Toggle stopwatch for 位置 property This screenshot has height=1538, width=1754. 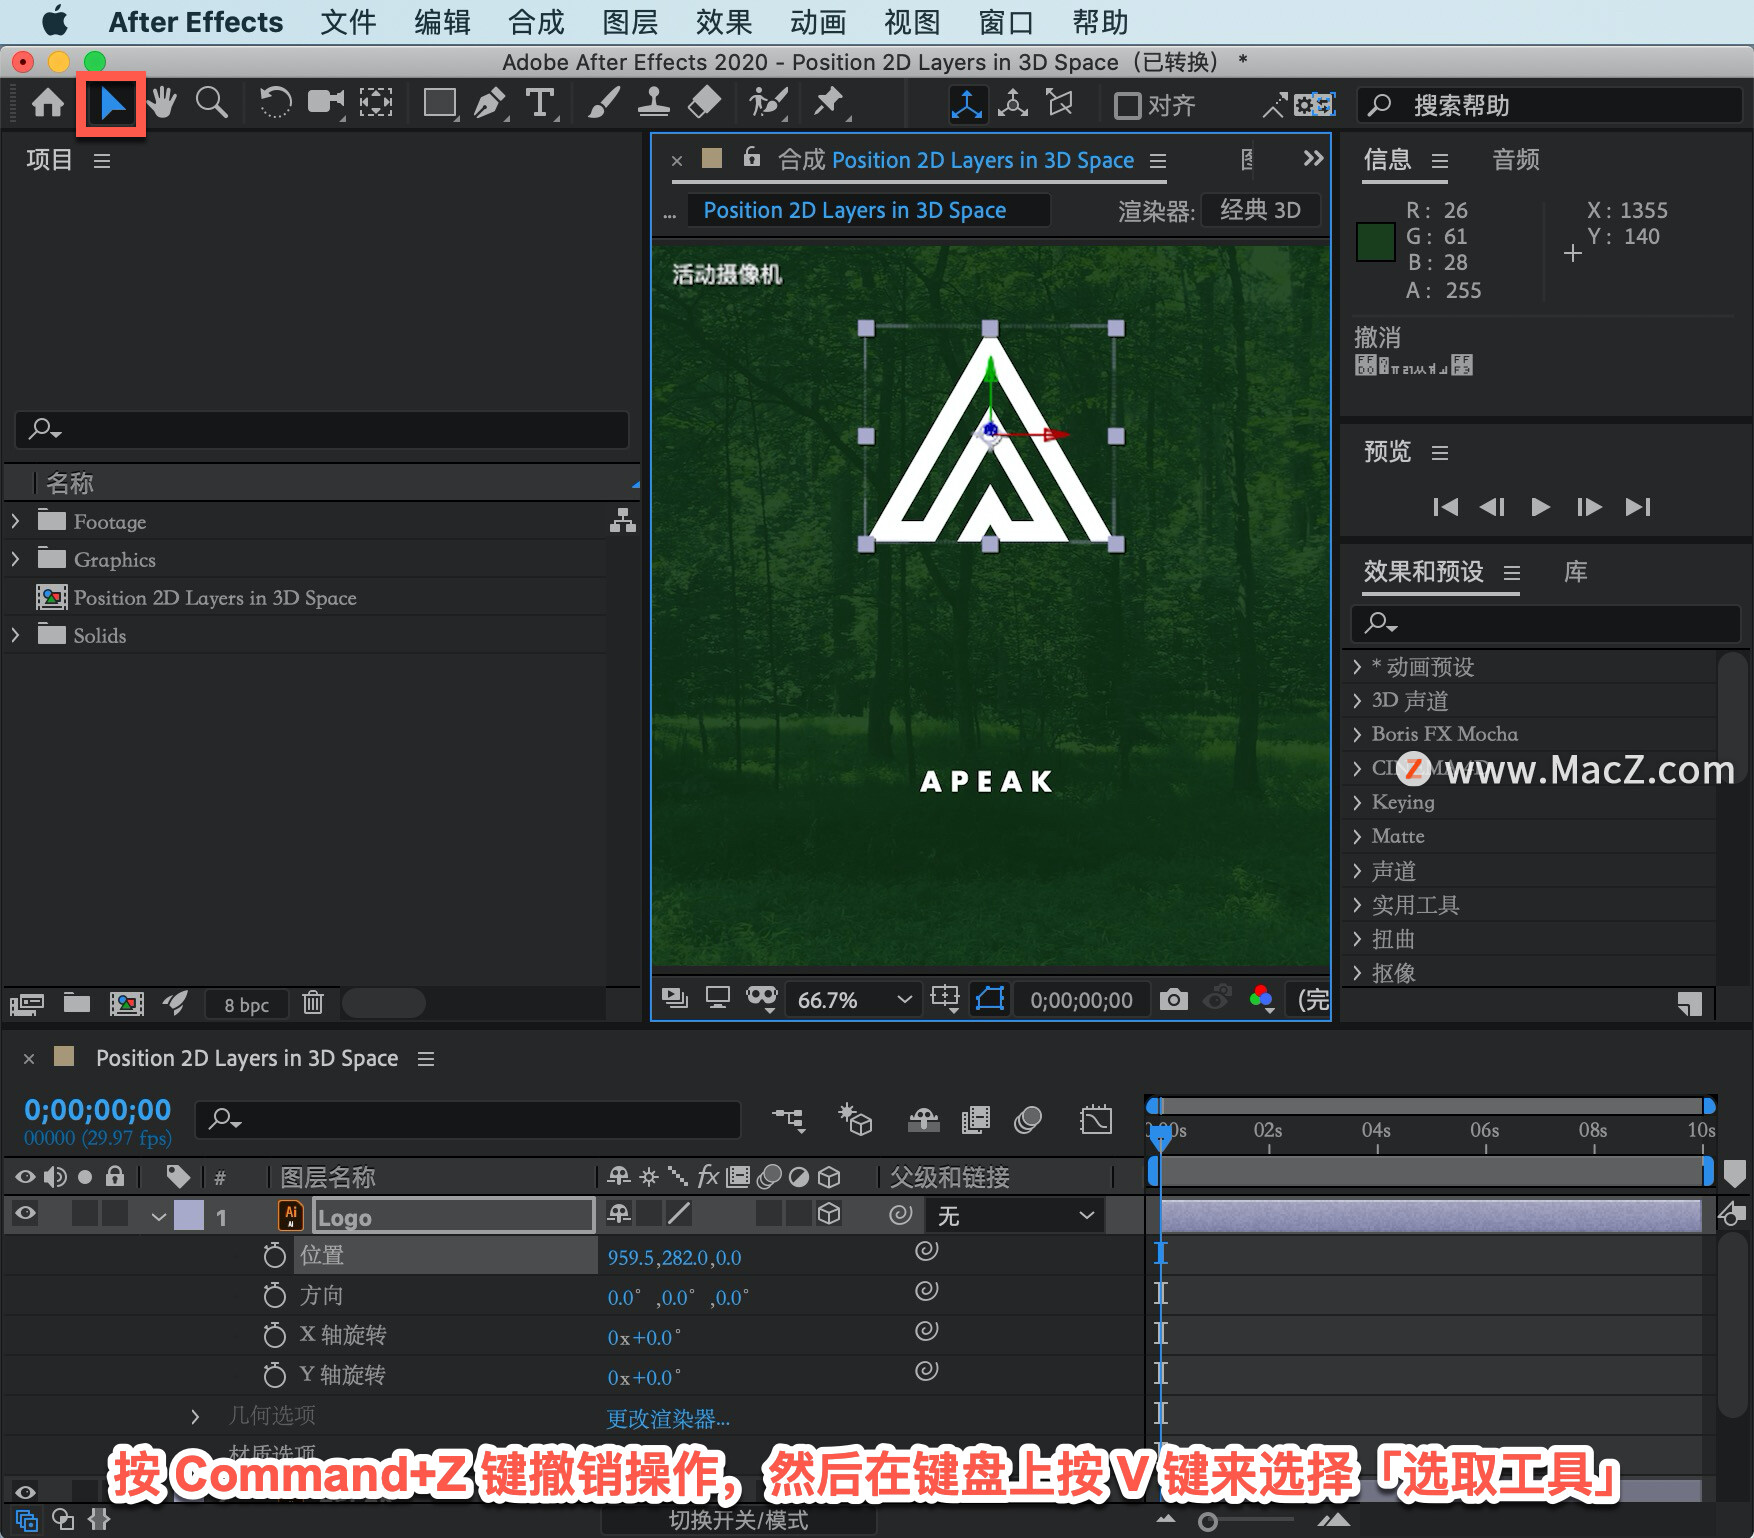(x=275, y=1256)
